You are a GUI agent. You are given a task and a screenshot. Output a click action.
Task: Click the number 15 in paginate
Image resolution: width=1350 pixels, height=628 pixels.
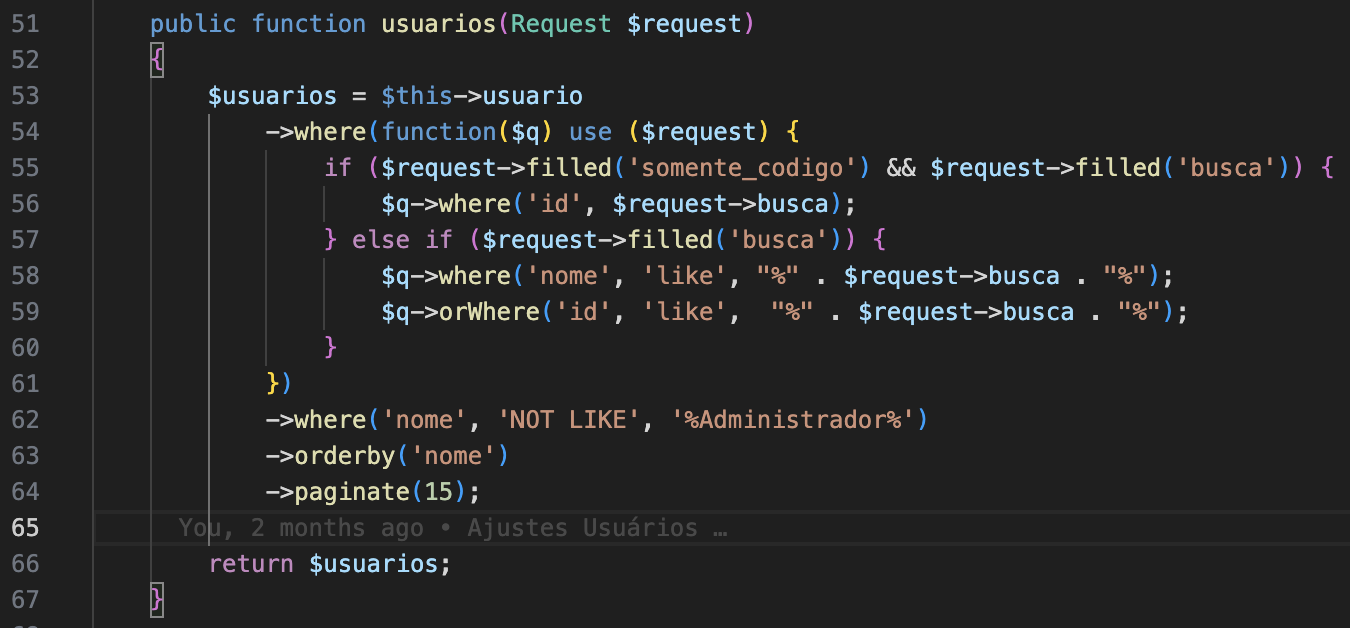click(x=438, y=492)
